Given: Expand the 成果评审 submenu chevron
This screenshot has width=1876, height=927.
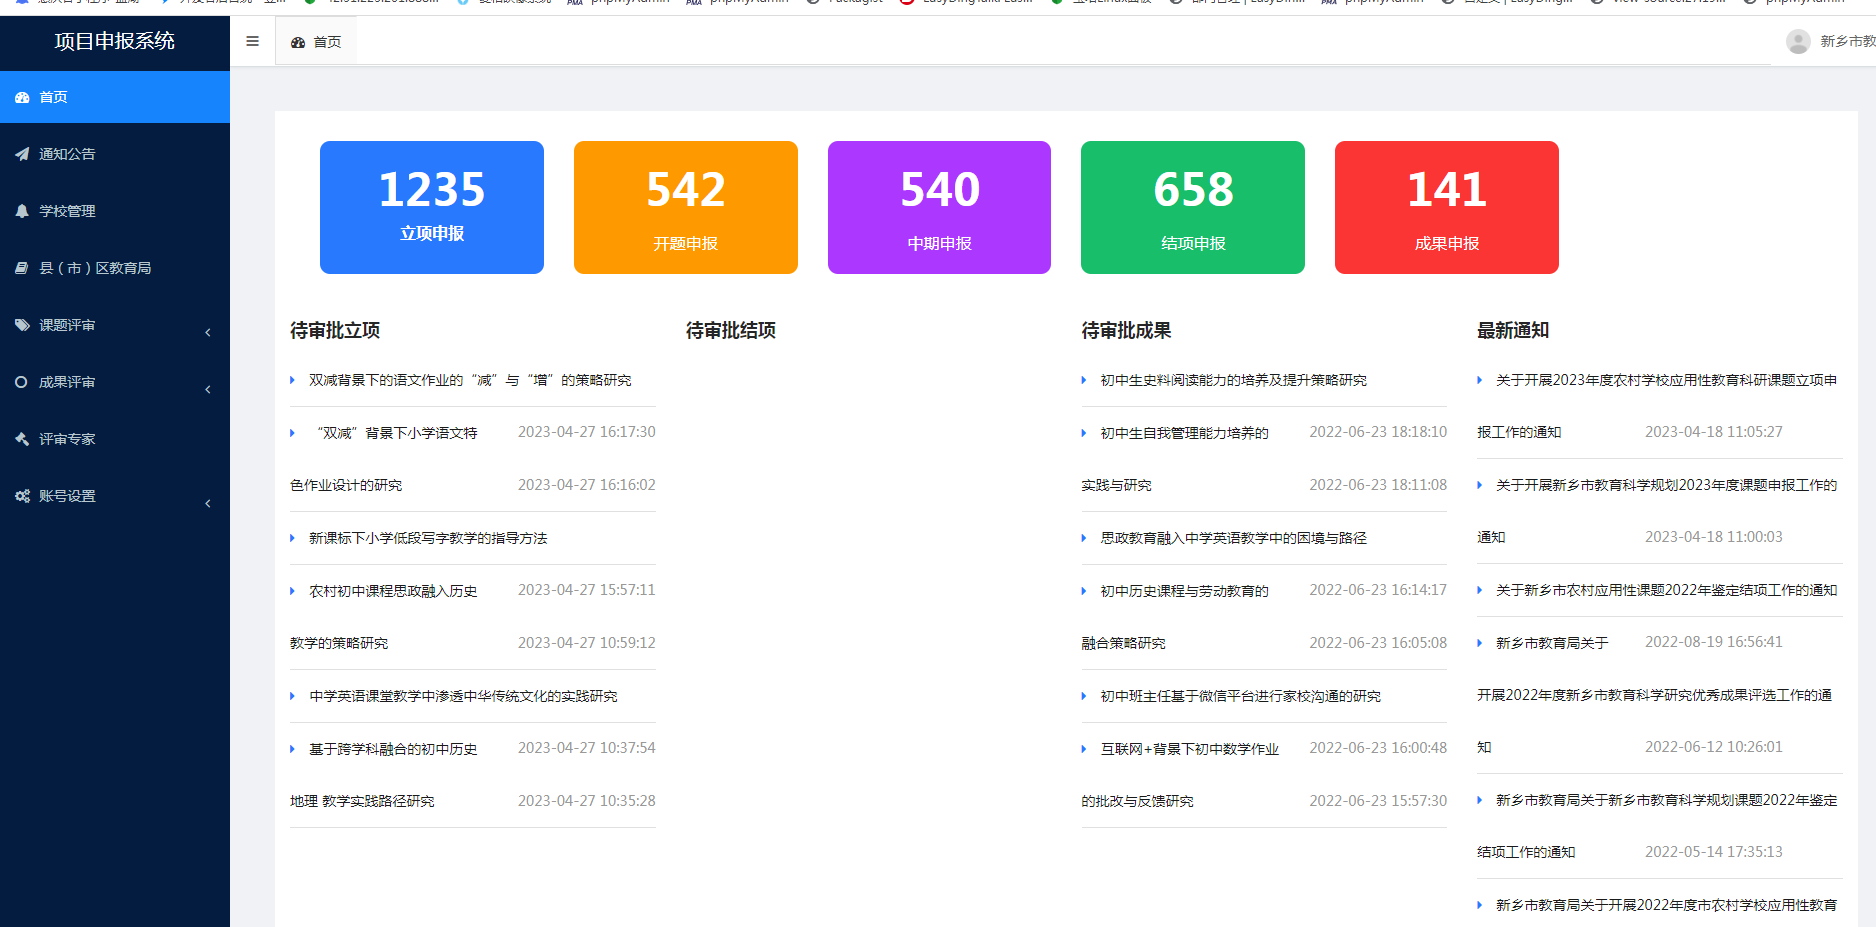Looking at the screenshot, I should point(208,389).
